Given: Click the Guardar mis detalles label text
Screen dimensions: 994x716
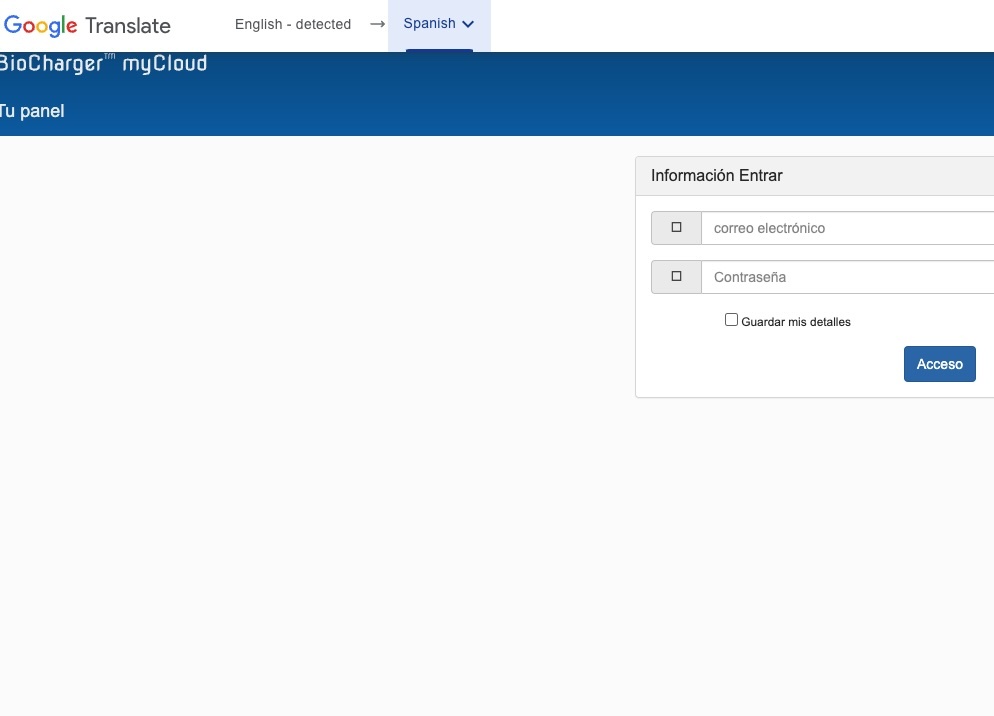Looking at the screenshot, I should tap(796, 322).
